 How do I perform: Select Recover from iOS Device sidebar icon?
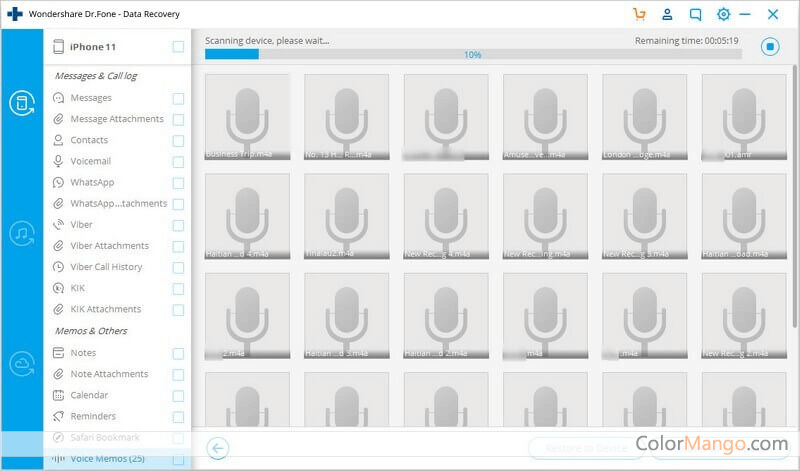click(x=21, y=102)
